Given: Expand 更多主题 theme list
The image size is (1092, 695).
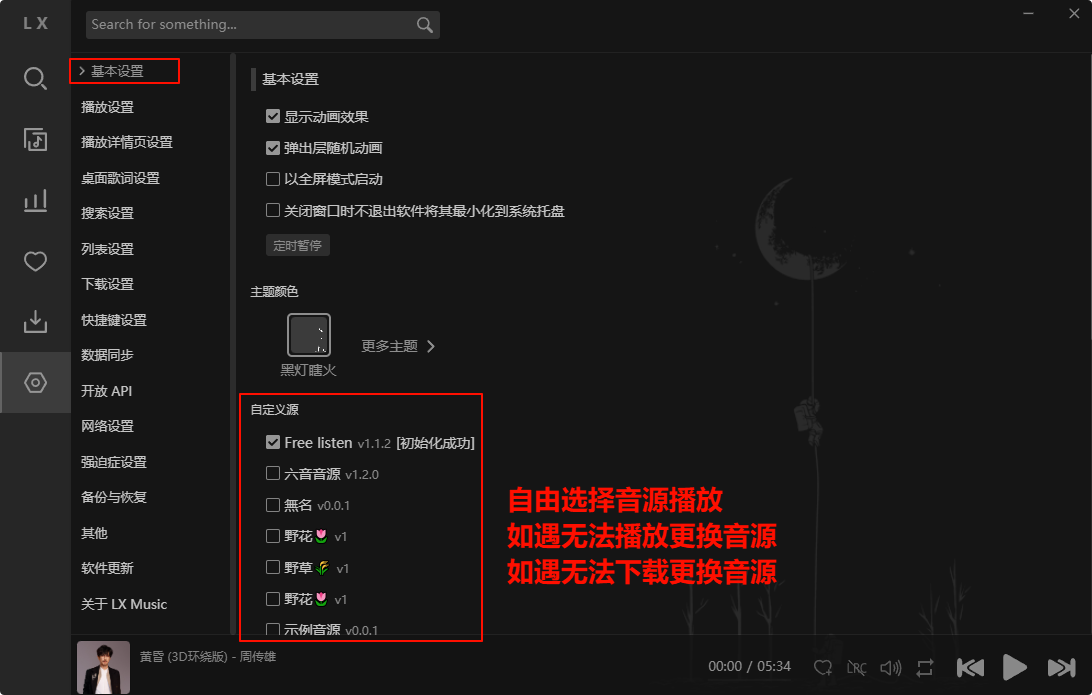Looking at the screenshot, I should [x=398, y=346].
